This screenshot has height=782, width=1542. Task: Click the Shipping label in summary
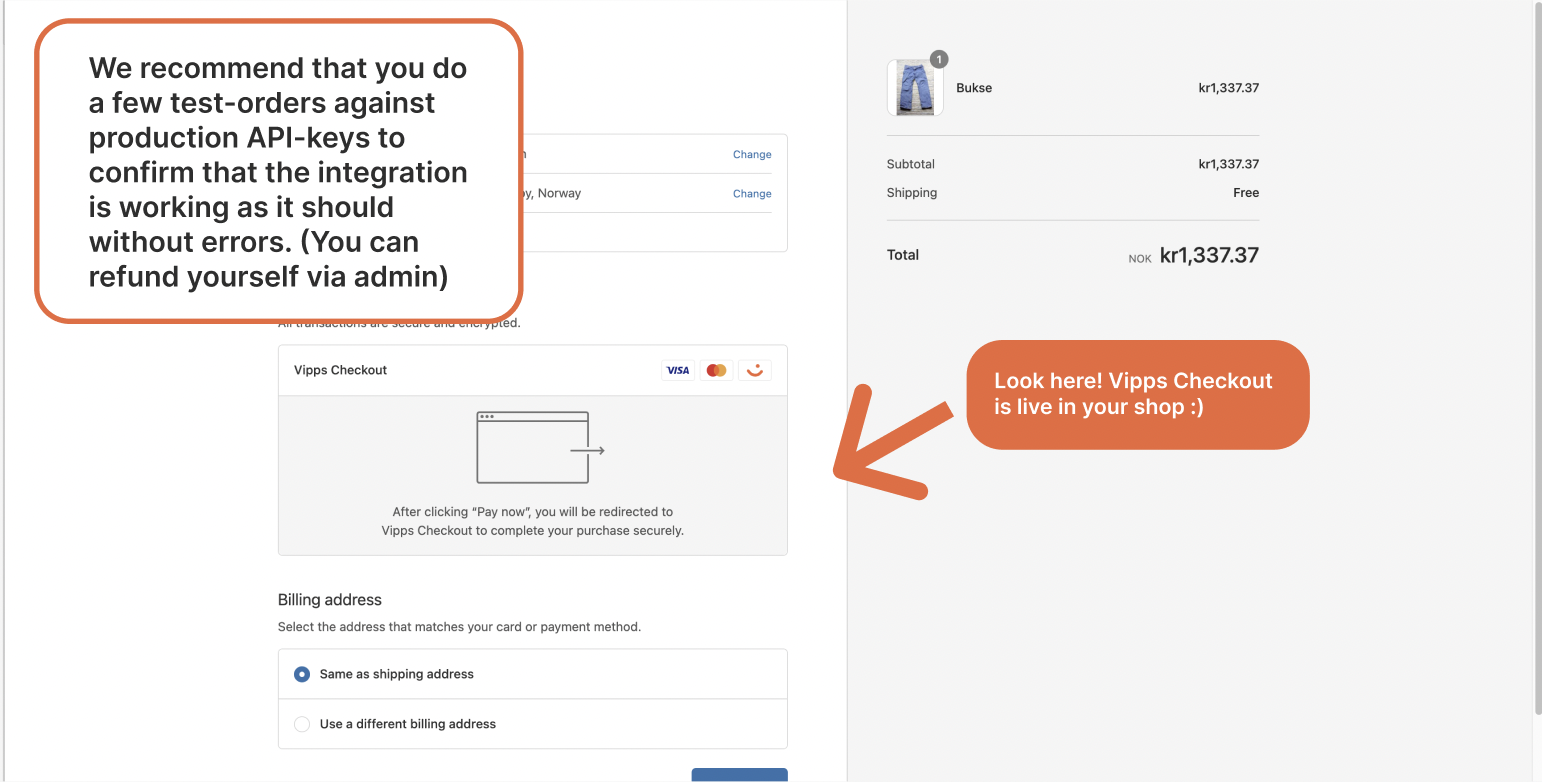912,193
